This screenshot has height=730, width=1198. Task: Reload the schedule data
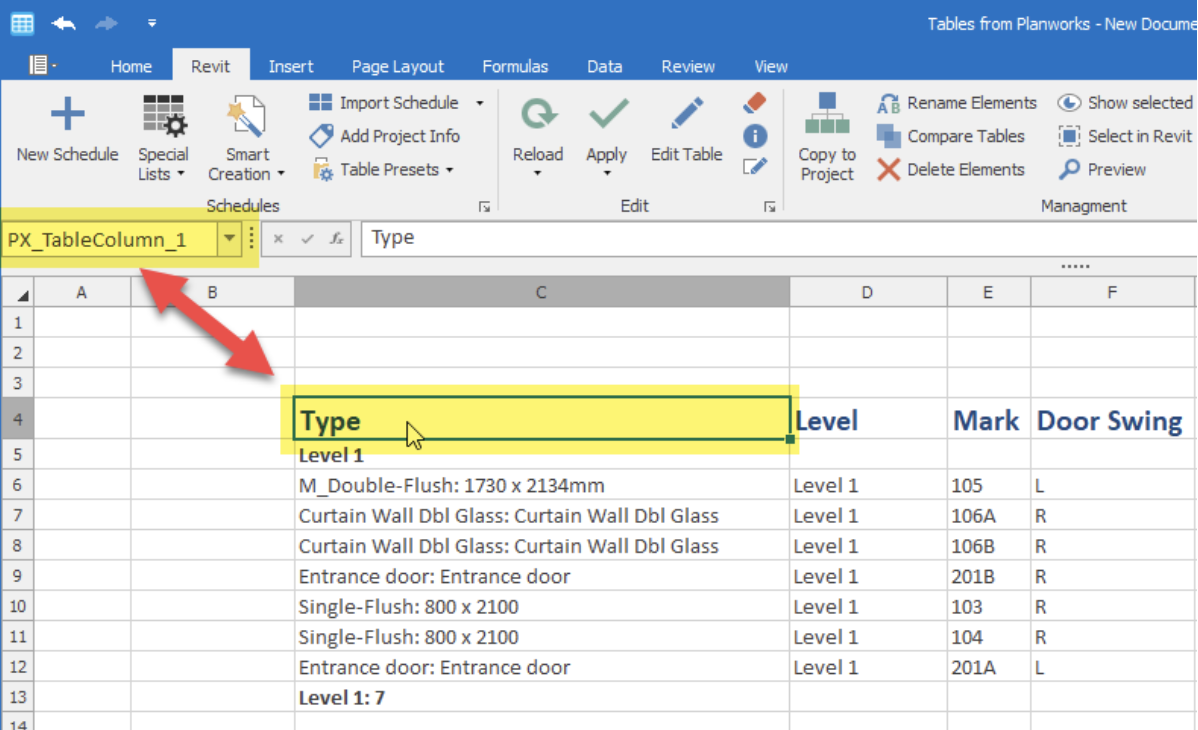(x=538, y=115)
